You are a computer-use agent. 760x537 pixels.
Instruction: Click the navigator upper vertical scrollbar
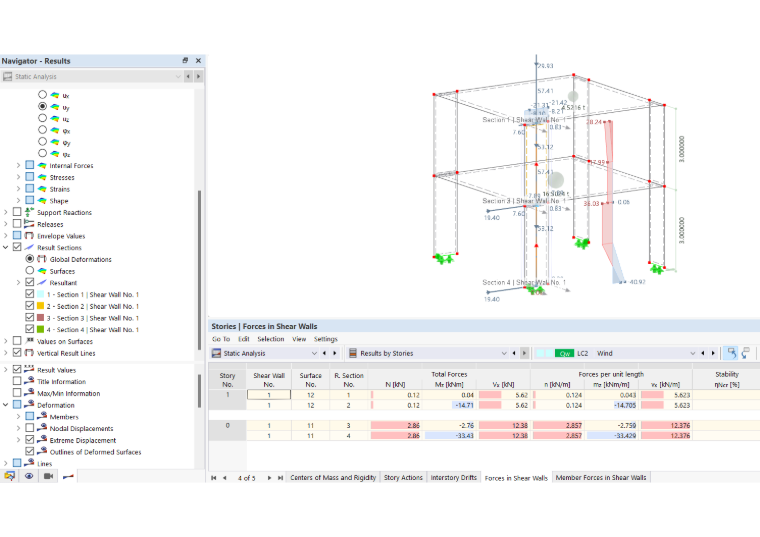199,269
